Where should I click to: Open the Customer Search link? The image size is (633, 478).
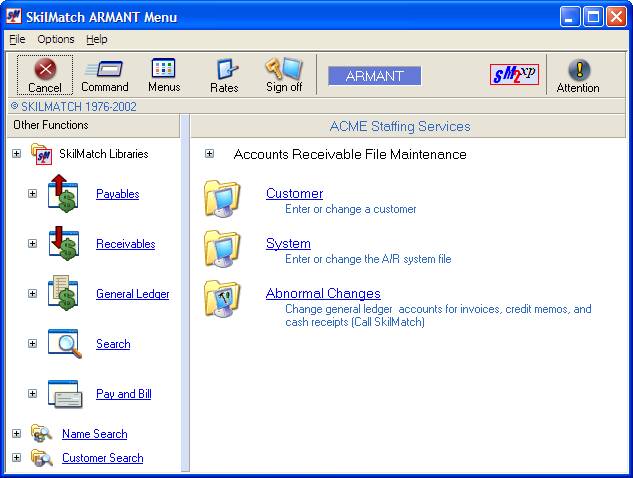pyautogui.click(x=103, y=458)
